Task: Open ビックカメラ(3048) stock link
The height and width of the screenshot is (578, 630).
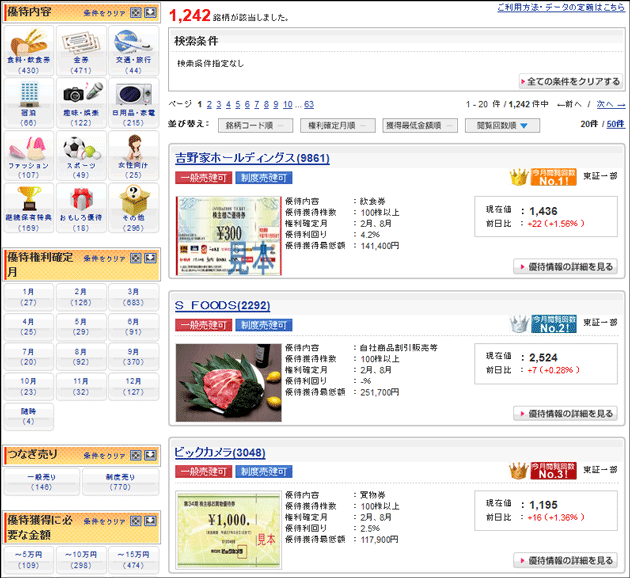Action: tap(220, 453)
